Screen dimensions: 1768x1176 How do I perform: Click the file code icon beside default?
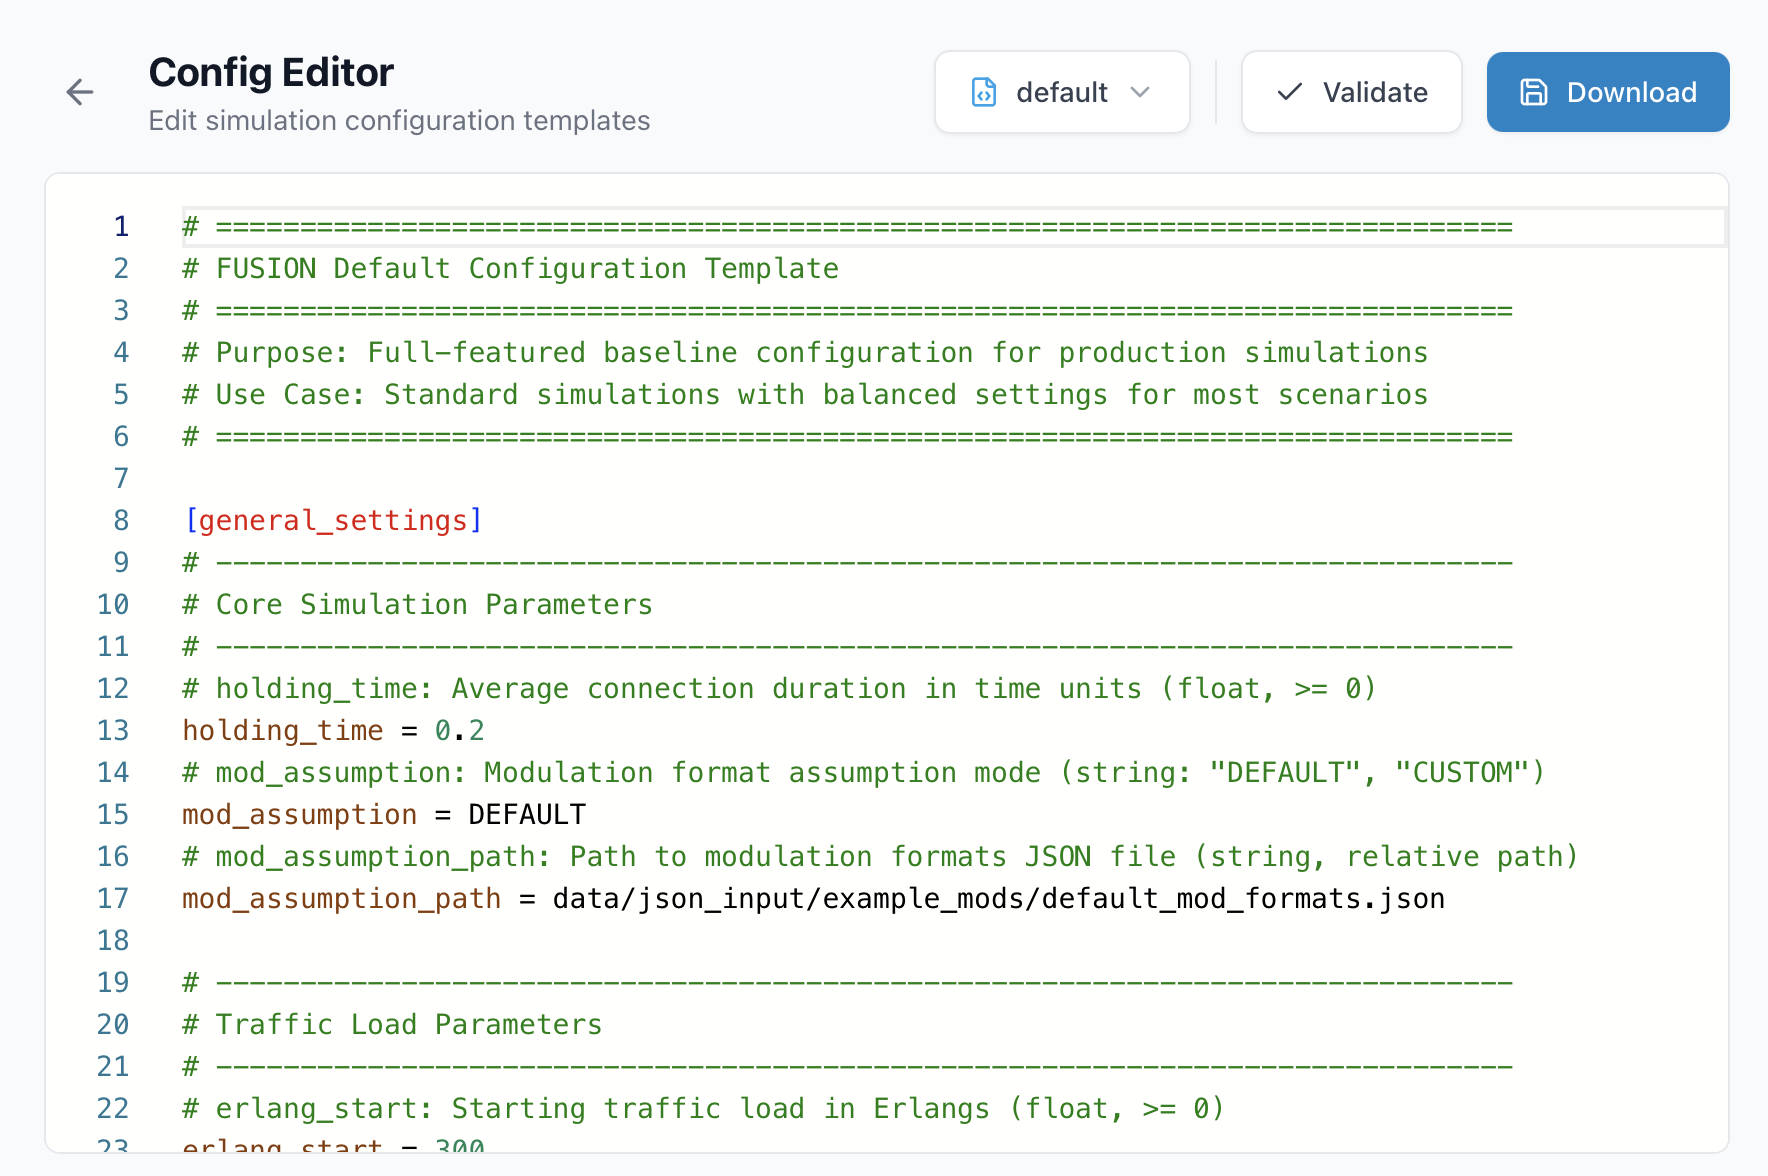click(984, 92)
